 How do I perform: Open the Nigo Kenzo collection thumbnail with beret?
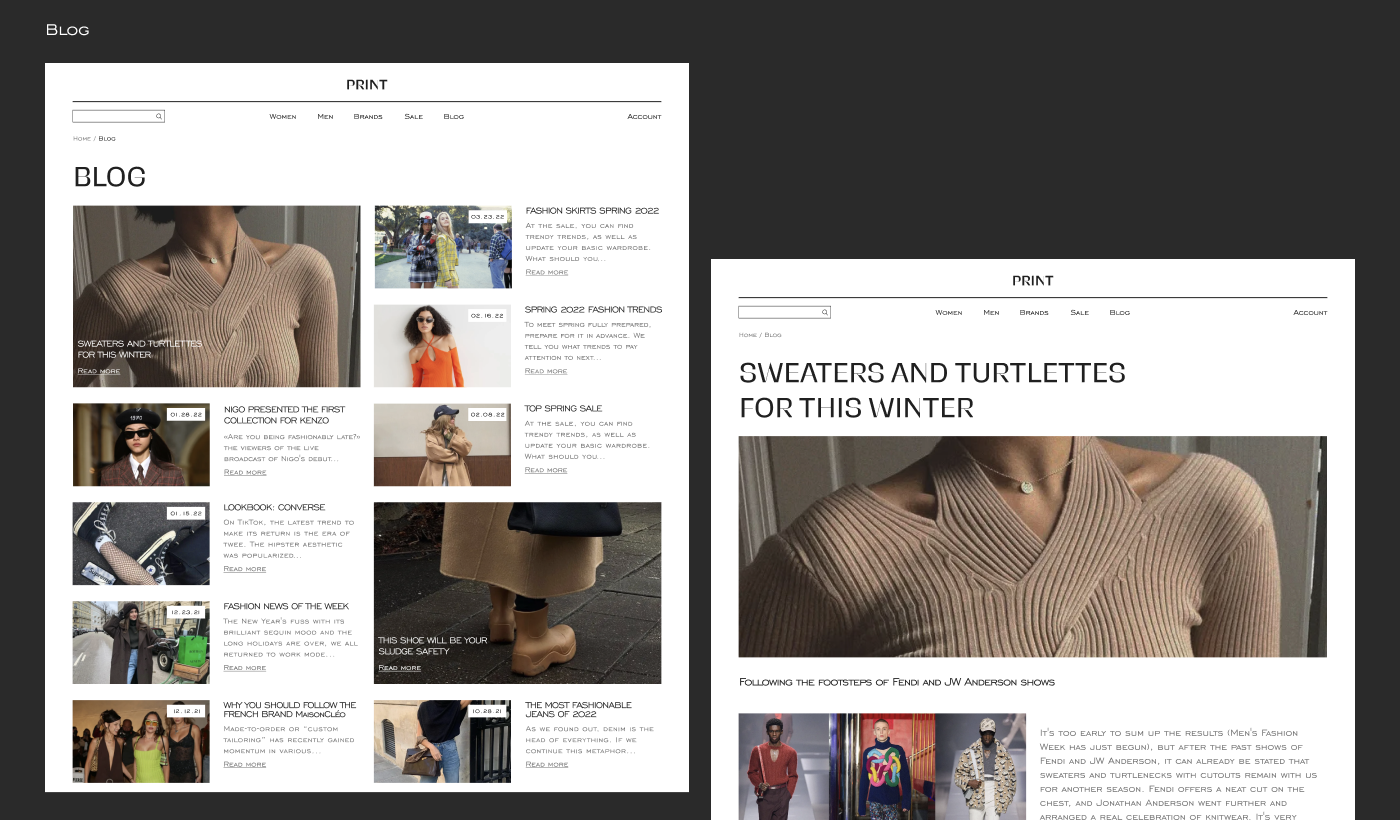coord(141,445)
